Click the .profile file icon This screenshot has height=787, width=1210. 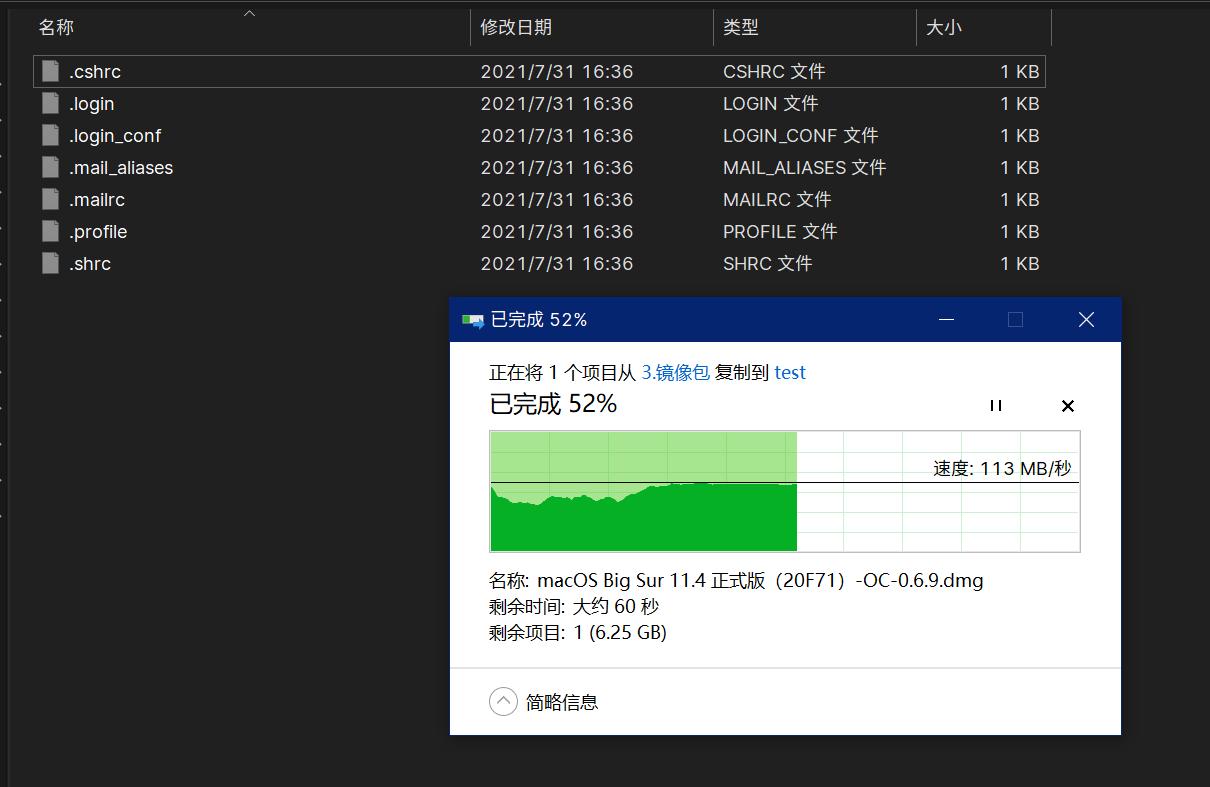pos(49,231)
